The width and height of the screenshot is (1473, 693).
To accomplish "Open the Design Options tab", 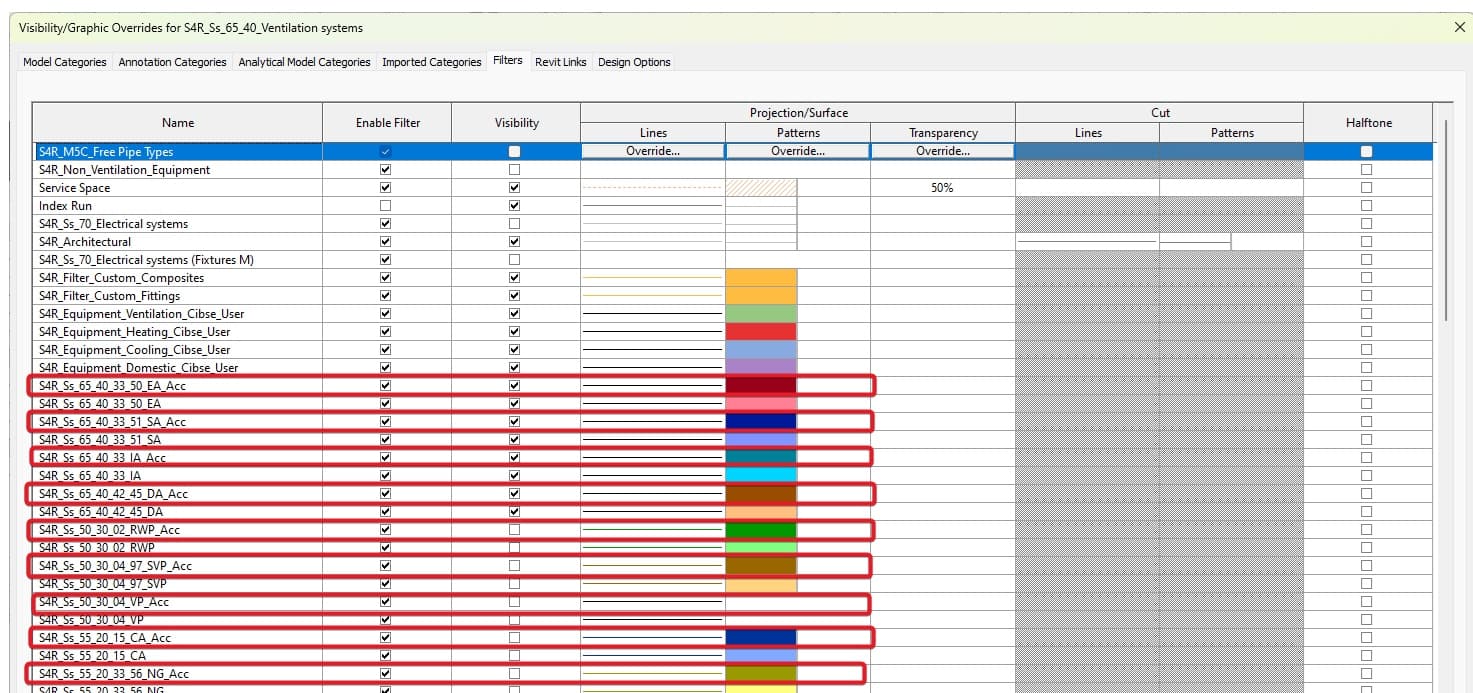I will tap(634, 62).
